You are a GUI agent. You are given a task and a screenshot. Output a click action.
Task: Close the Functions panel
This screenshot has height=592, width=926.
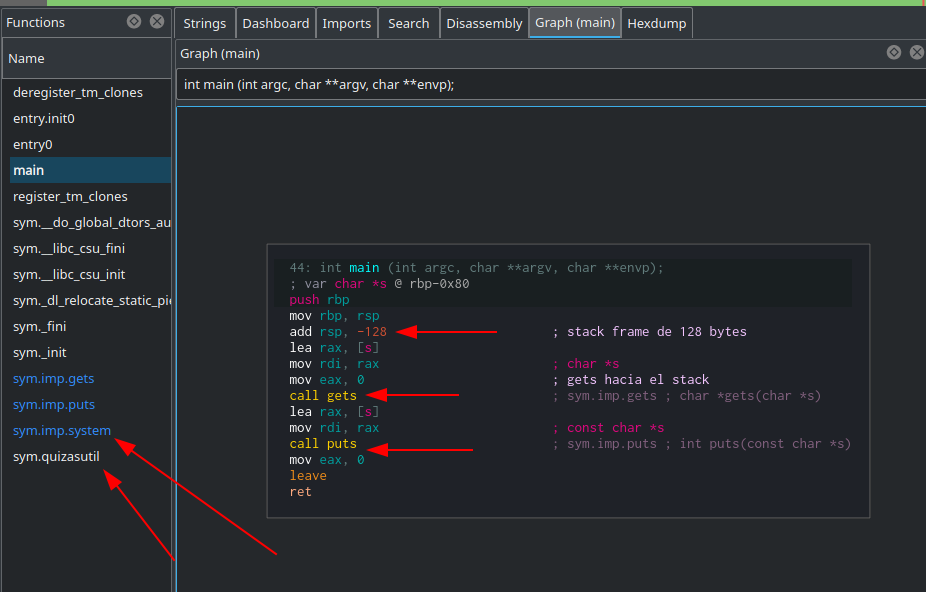point(157,22)
